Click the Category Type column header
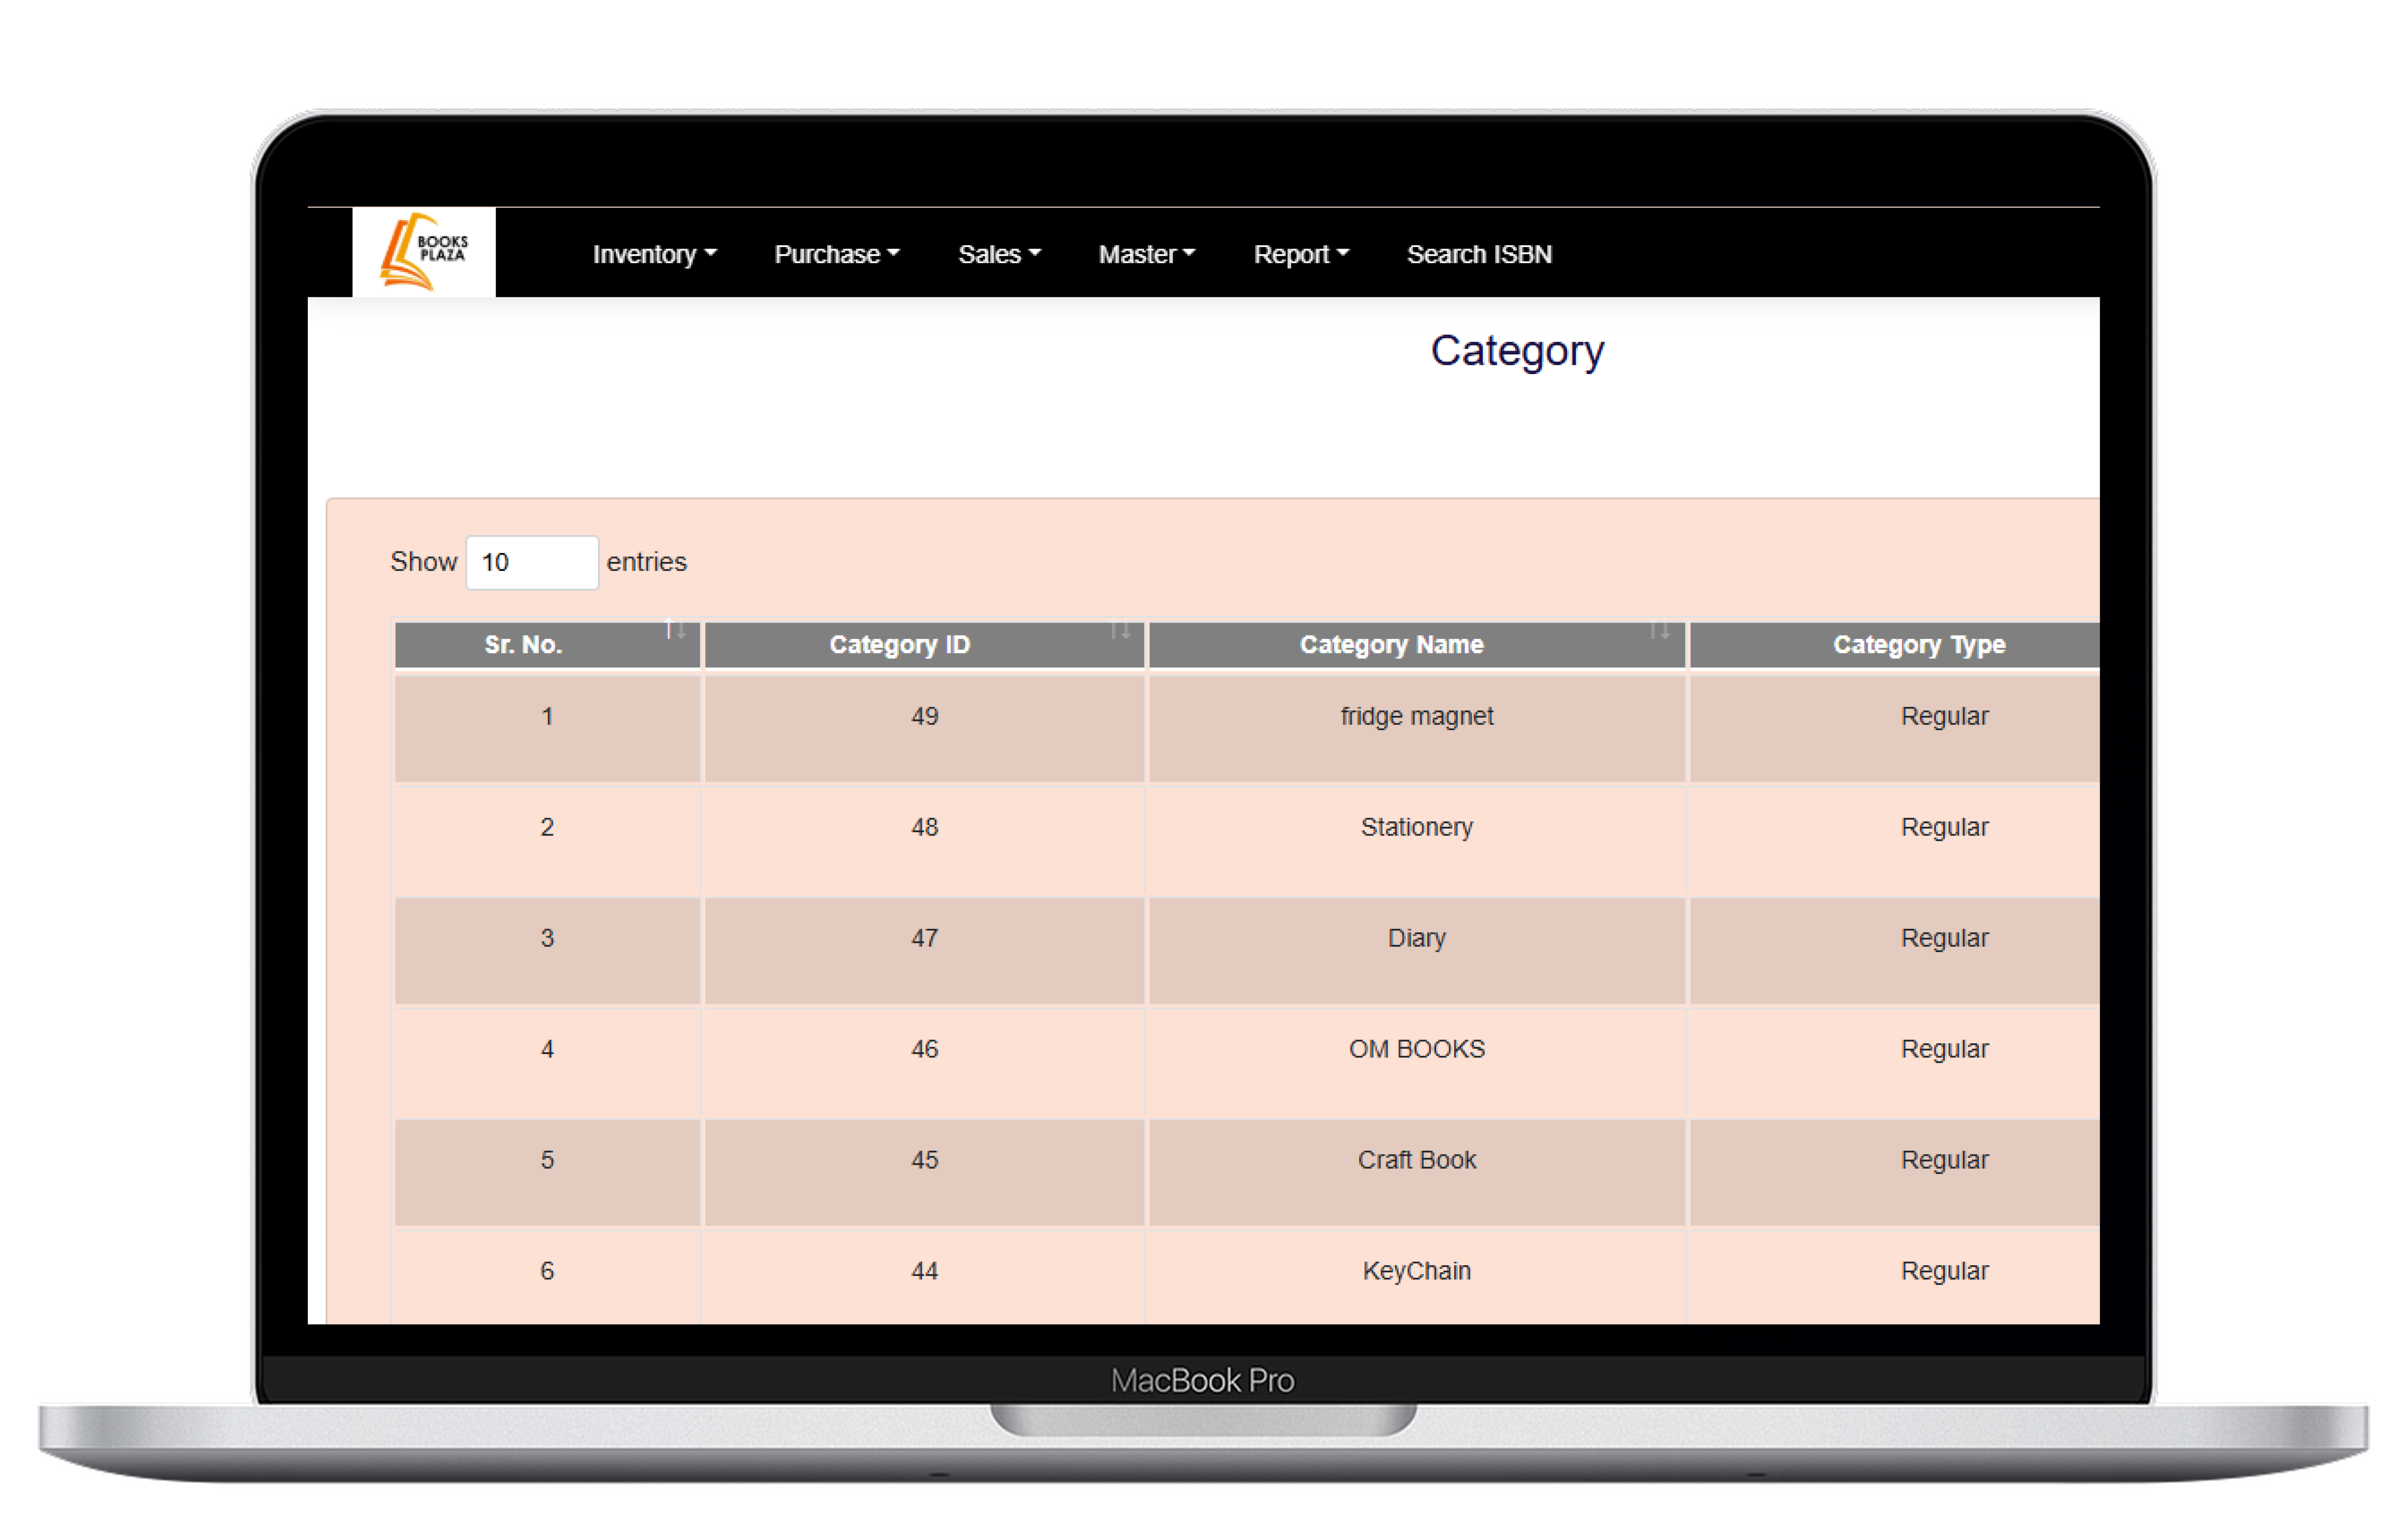 click(x=1895, y=645)
